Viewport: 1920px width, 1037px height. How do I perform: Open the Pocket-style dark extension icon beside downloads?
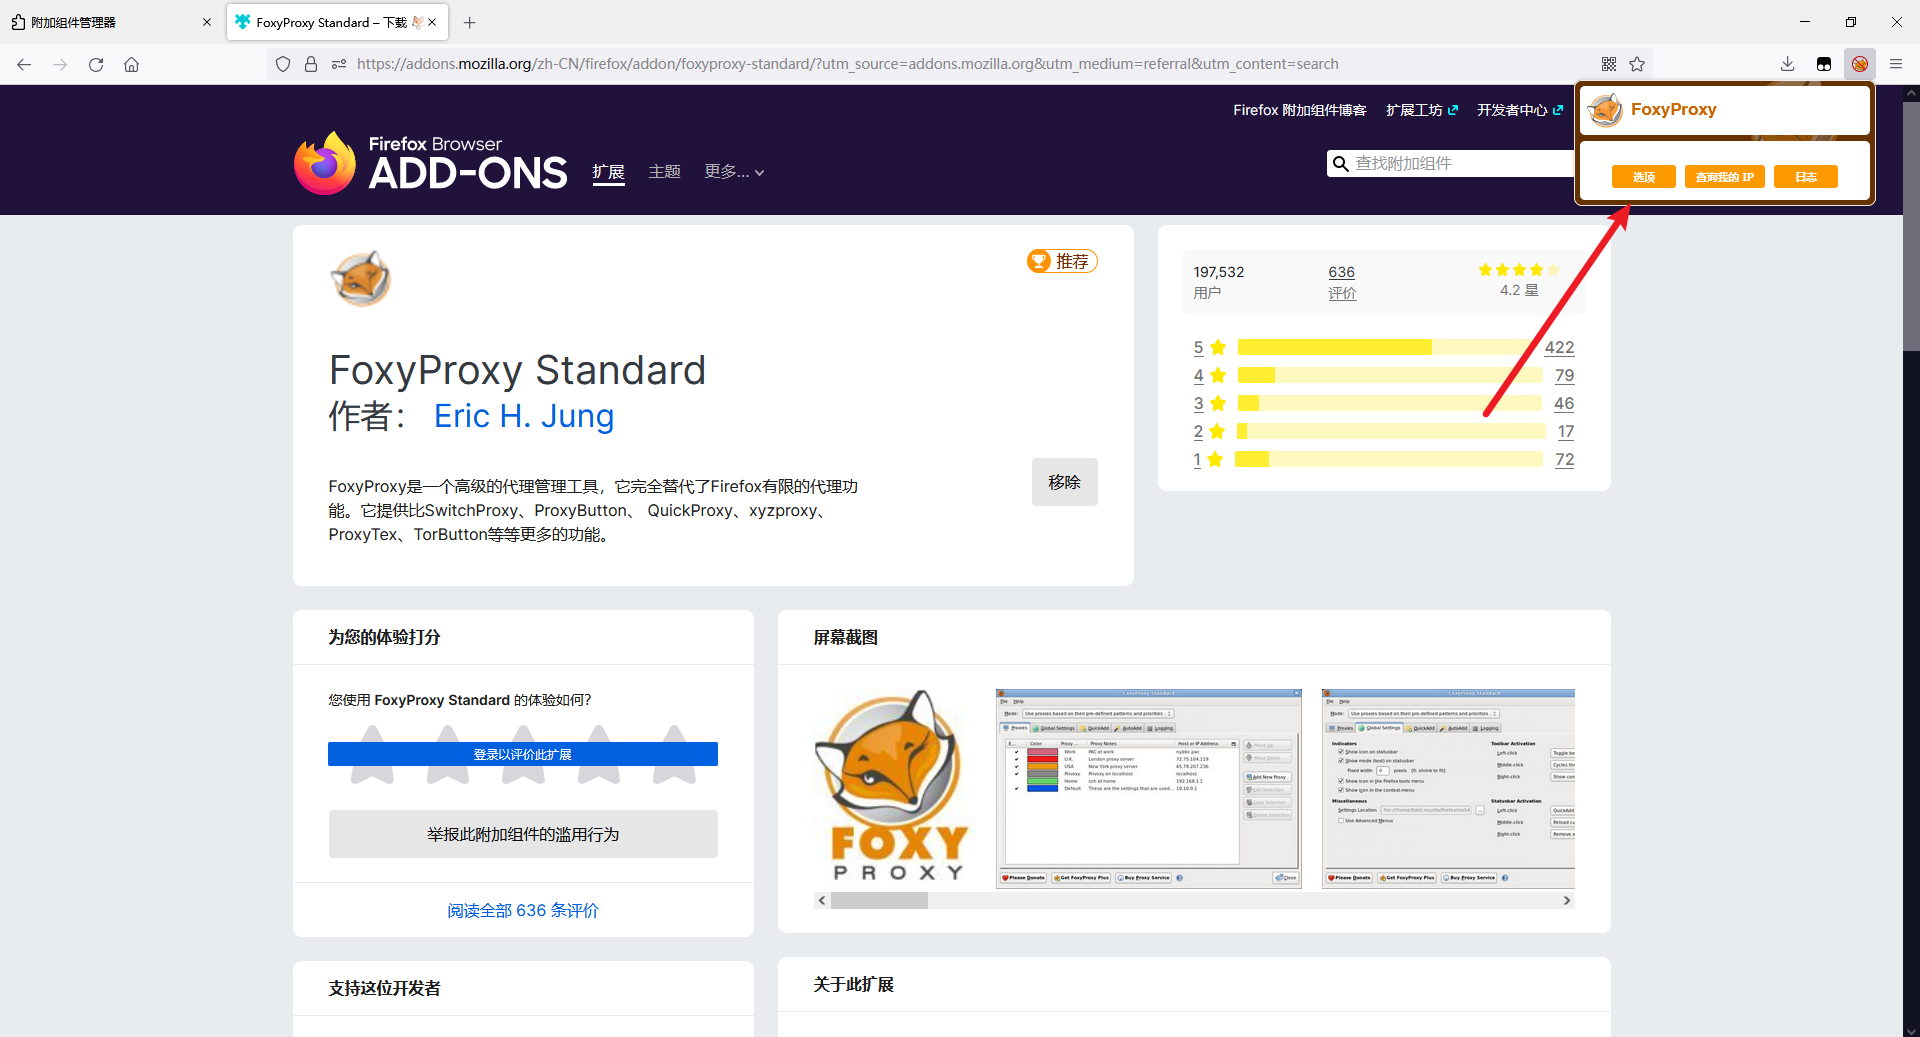pos(1823,64)
